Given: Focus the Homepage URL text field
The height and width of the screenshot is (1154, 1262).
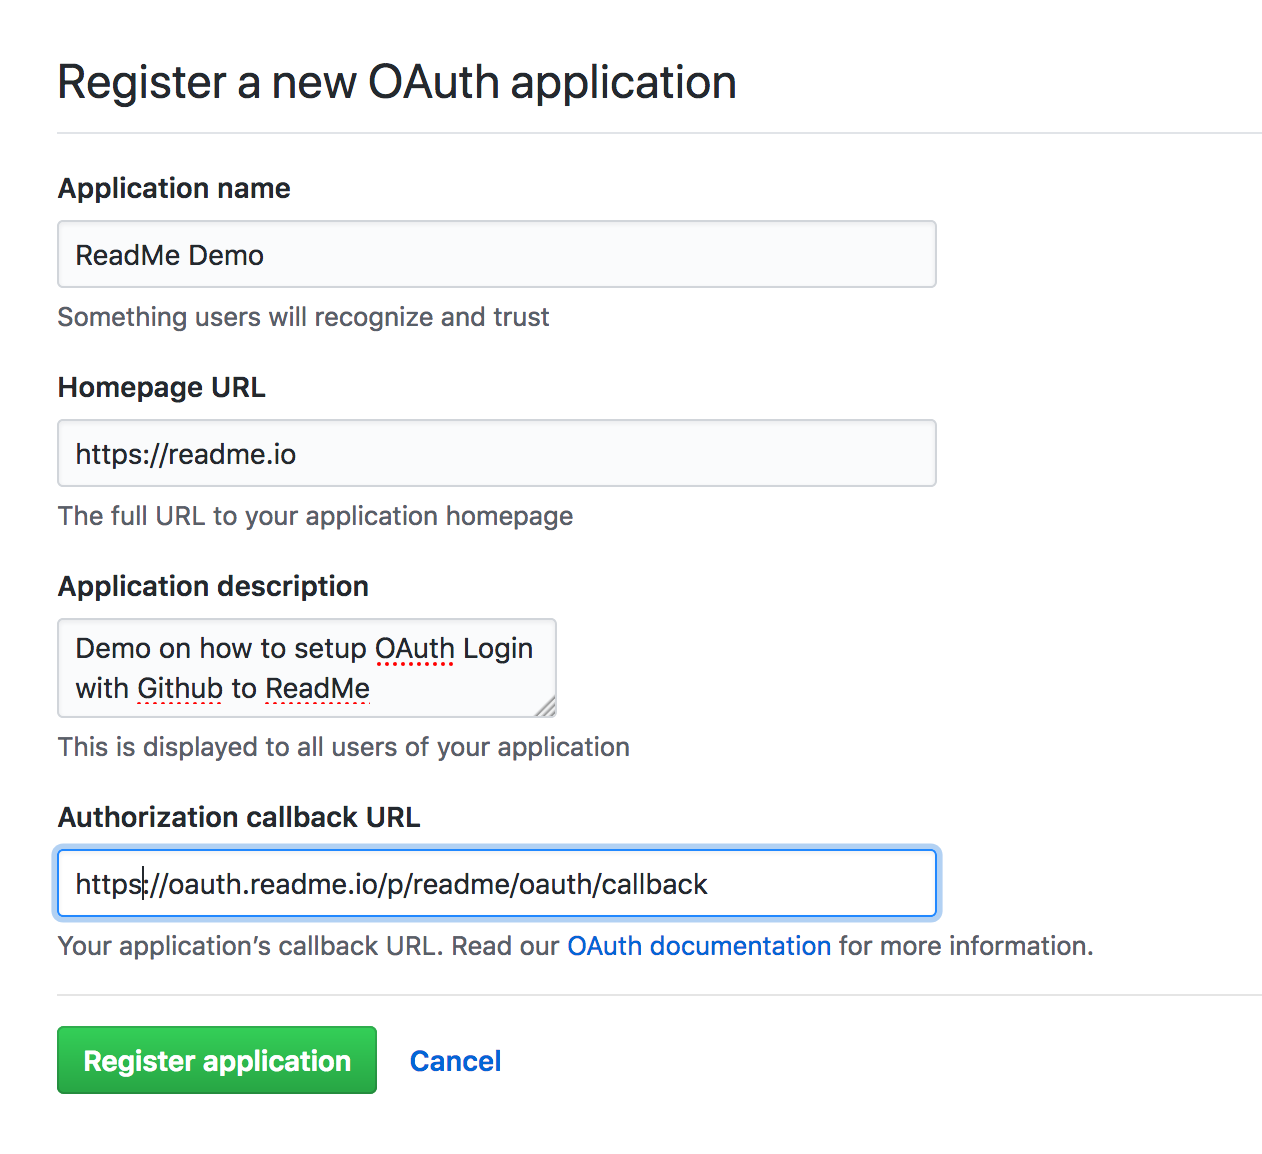Looking at the screenshot, I should (x=496, y=453).
